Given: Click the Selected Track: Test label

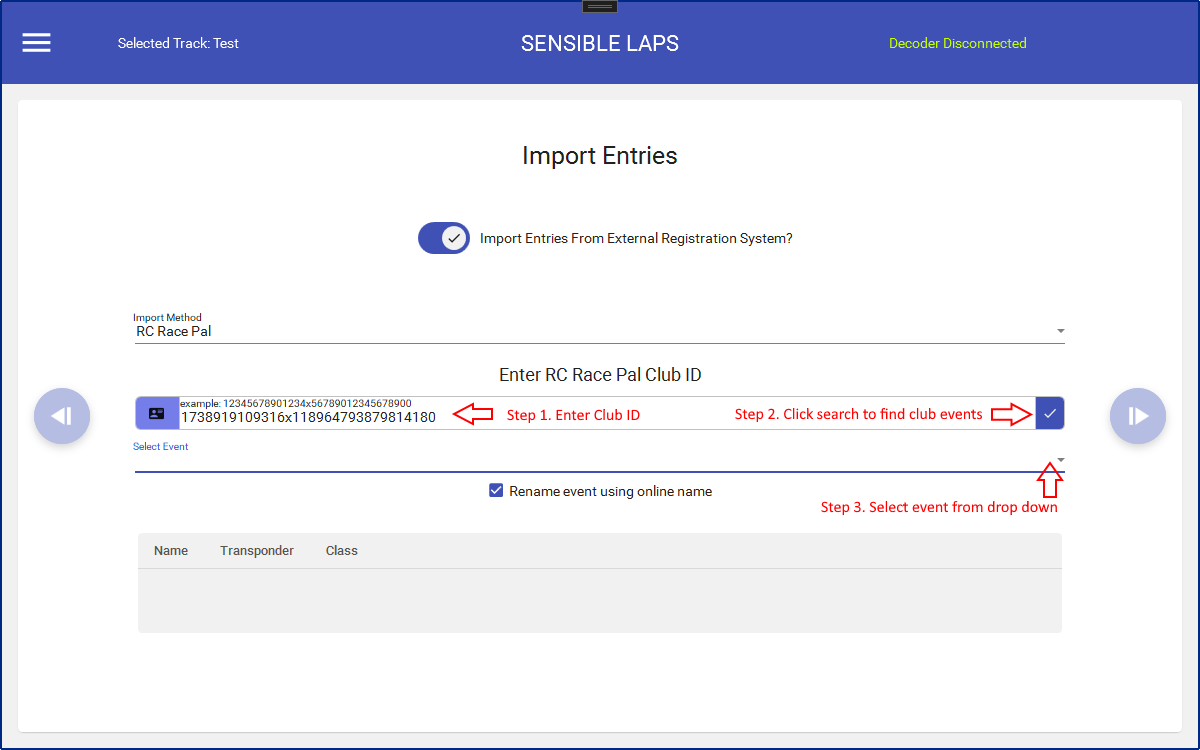Looking at the screenshot, I should click(178, 43).
